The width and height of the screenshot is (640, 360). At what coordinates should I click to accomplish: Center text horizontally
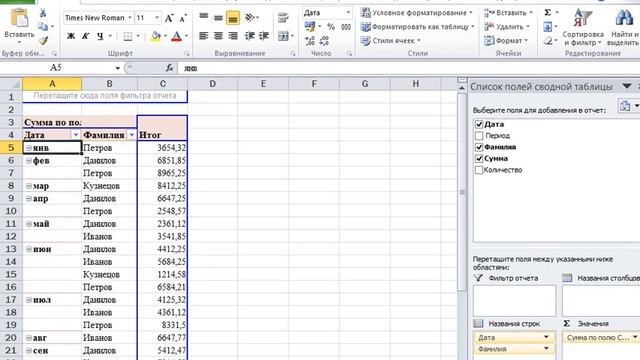[218, 36]
